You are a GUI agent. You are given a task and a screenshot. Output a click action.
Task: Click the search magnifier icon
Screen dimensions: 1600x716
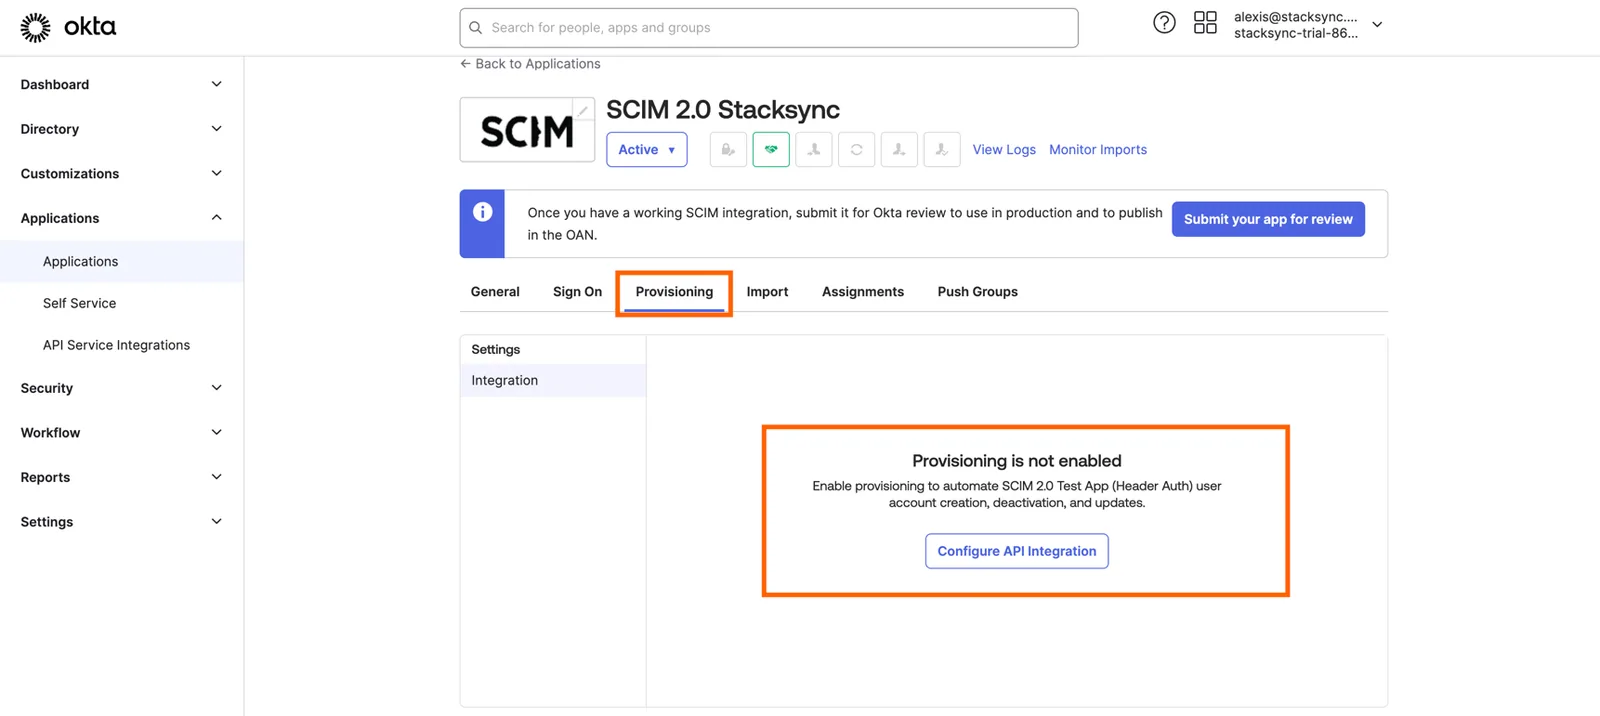(476, 28)
